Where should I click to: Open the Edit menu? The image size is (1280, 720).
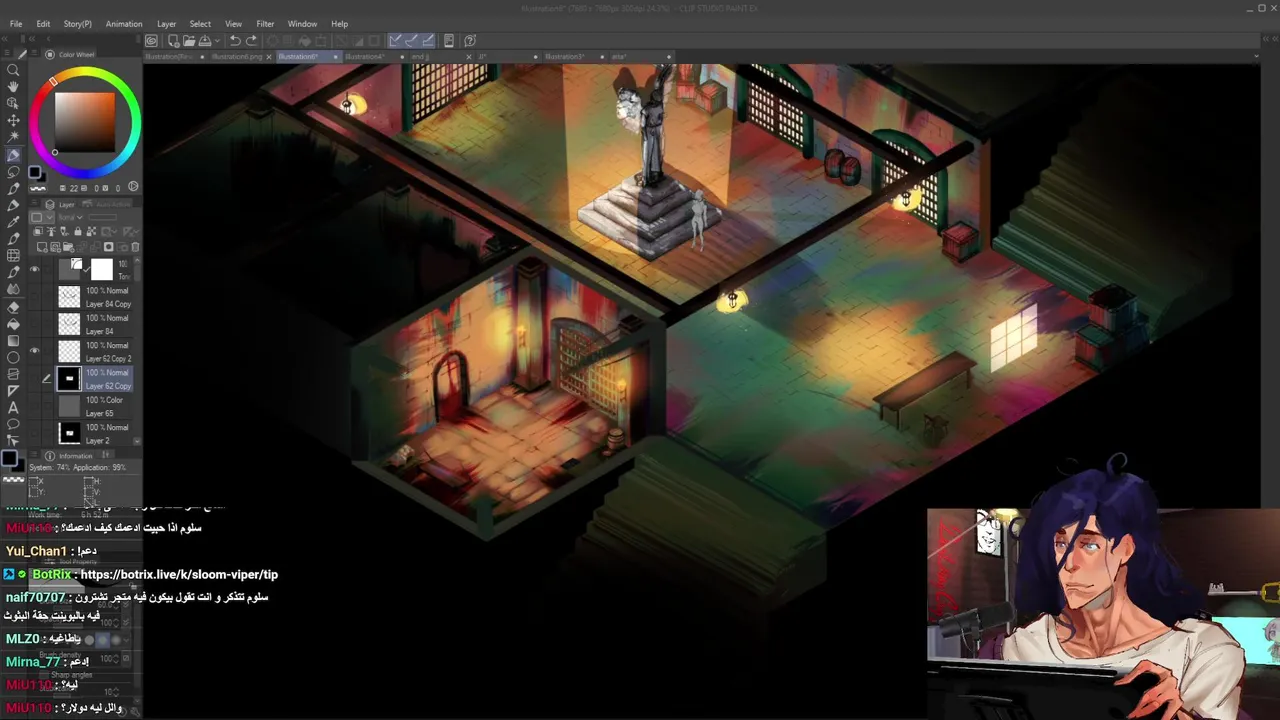[x=43, y=24]
